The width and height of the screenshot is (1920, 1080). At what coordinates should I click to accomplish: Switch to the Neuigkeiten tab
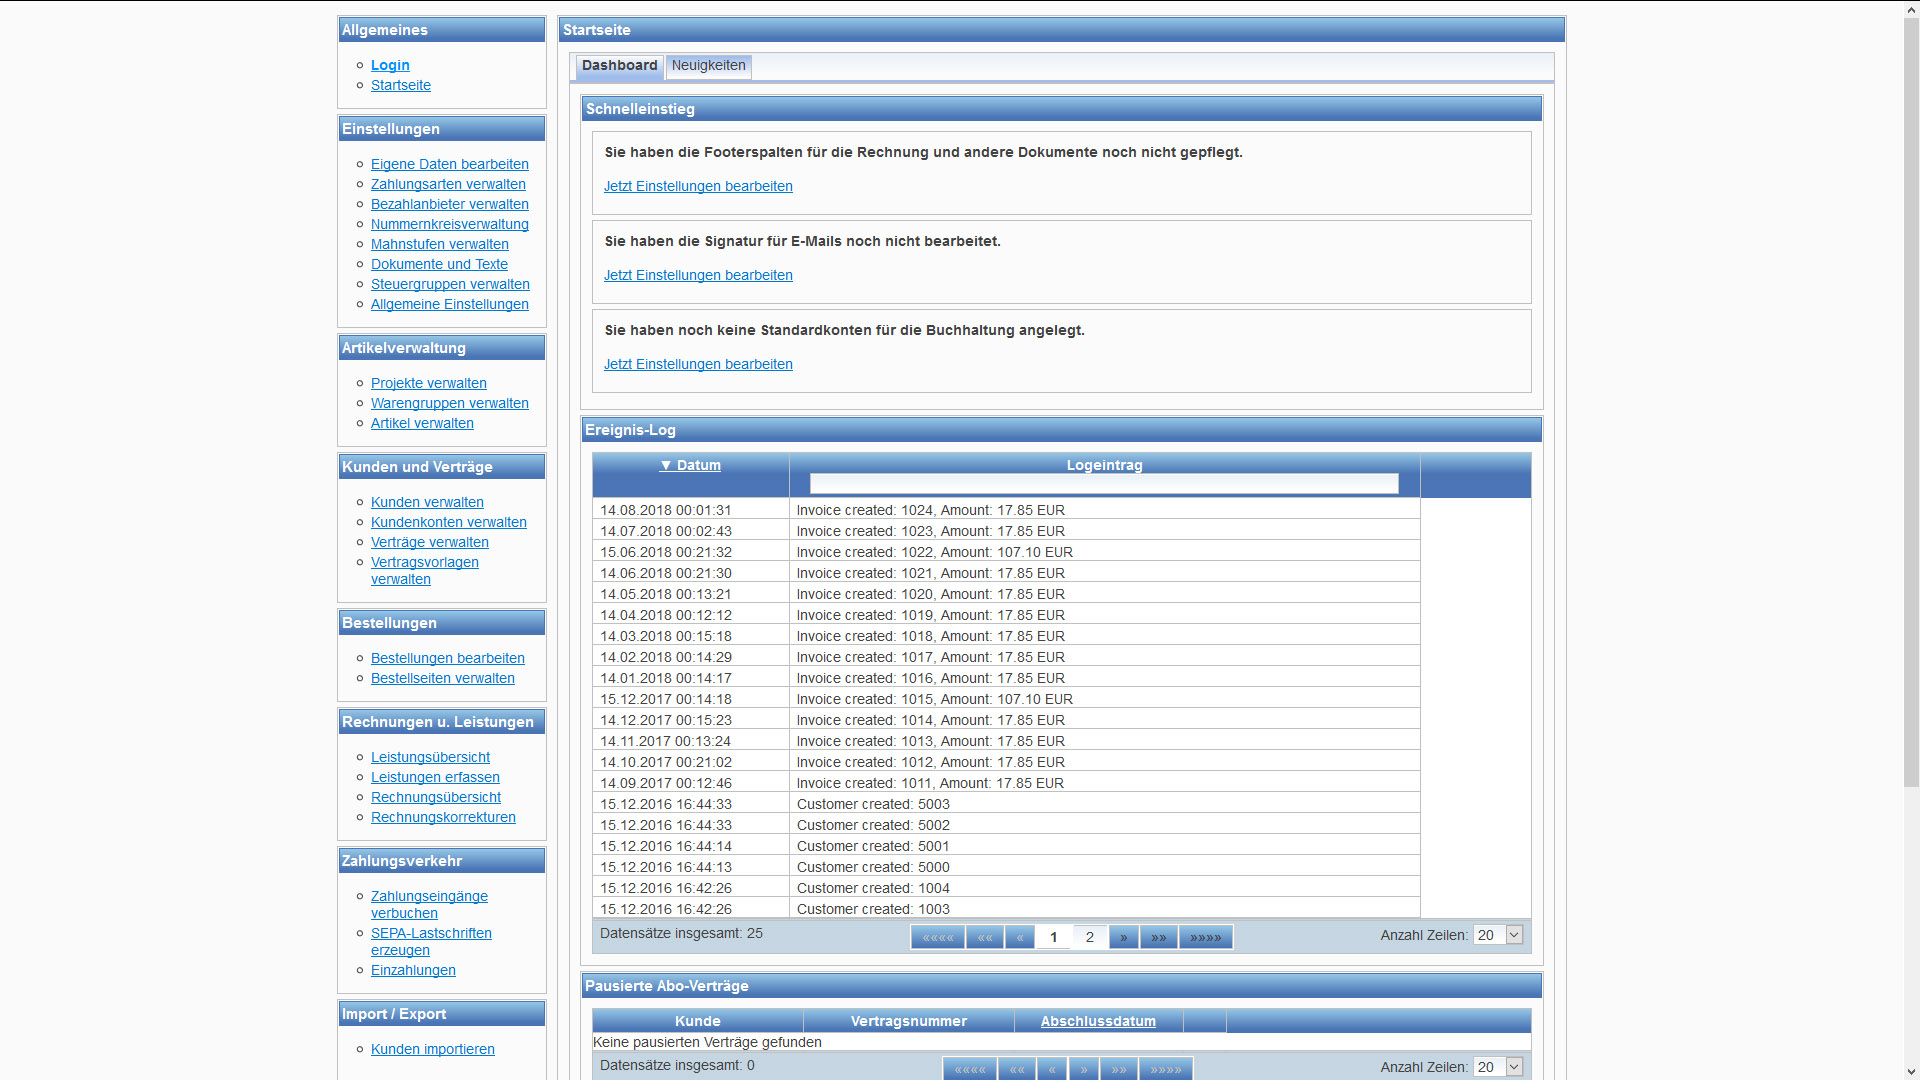coord(708,65)
